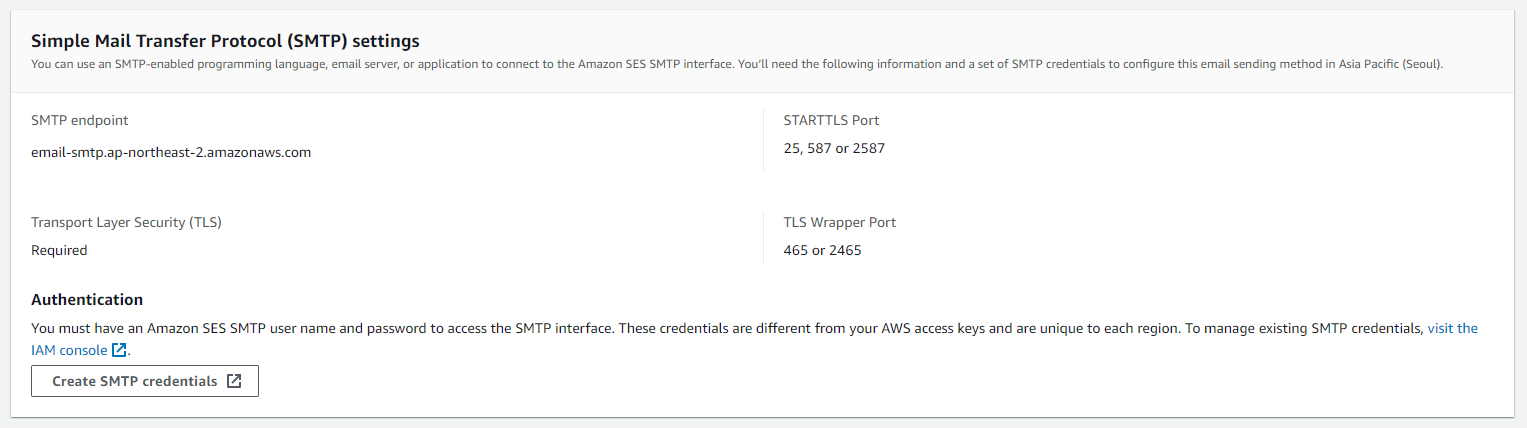Image resolution: width=1527 pixels, height=428 pixels.
Task: Click the Authentication section heading
Action: point(87,299)
